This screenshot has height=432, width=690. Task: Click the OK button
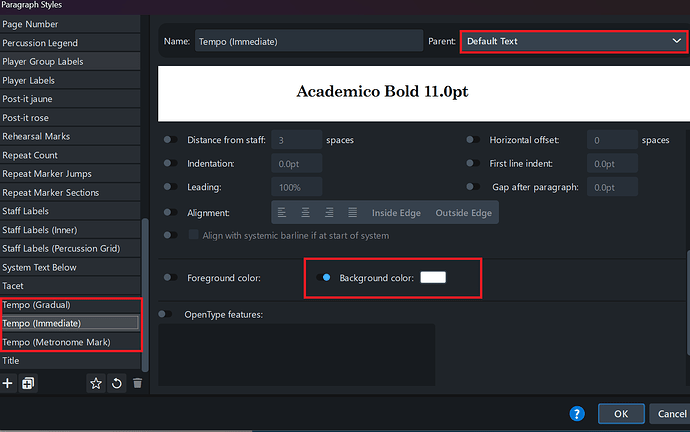[x=621, y=413]
